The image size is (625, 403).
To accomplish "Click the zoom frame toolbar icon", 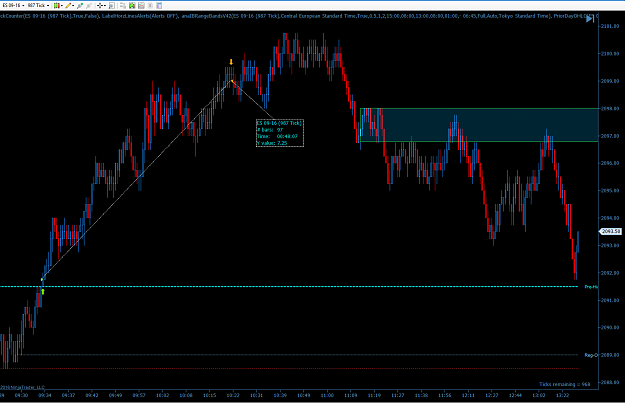I will coord(112,6).
